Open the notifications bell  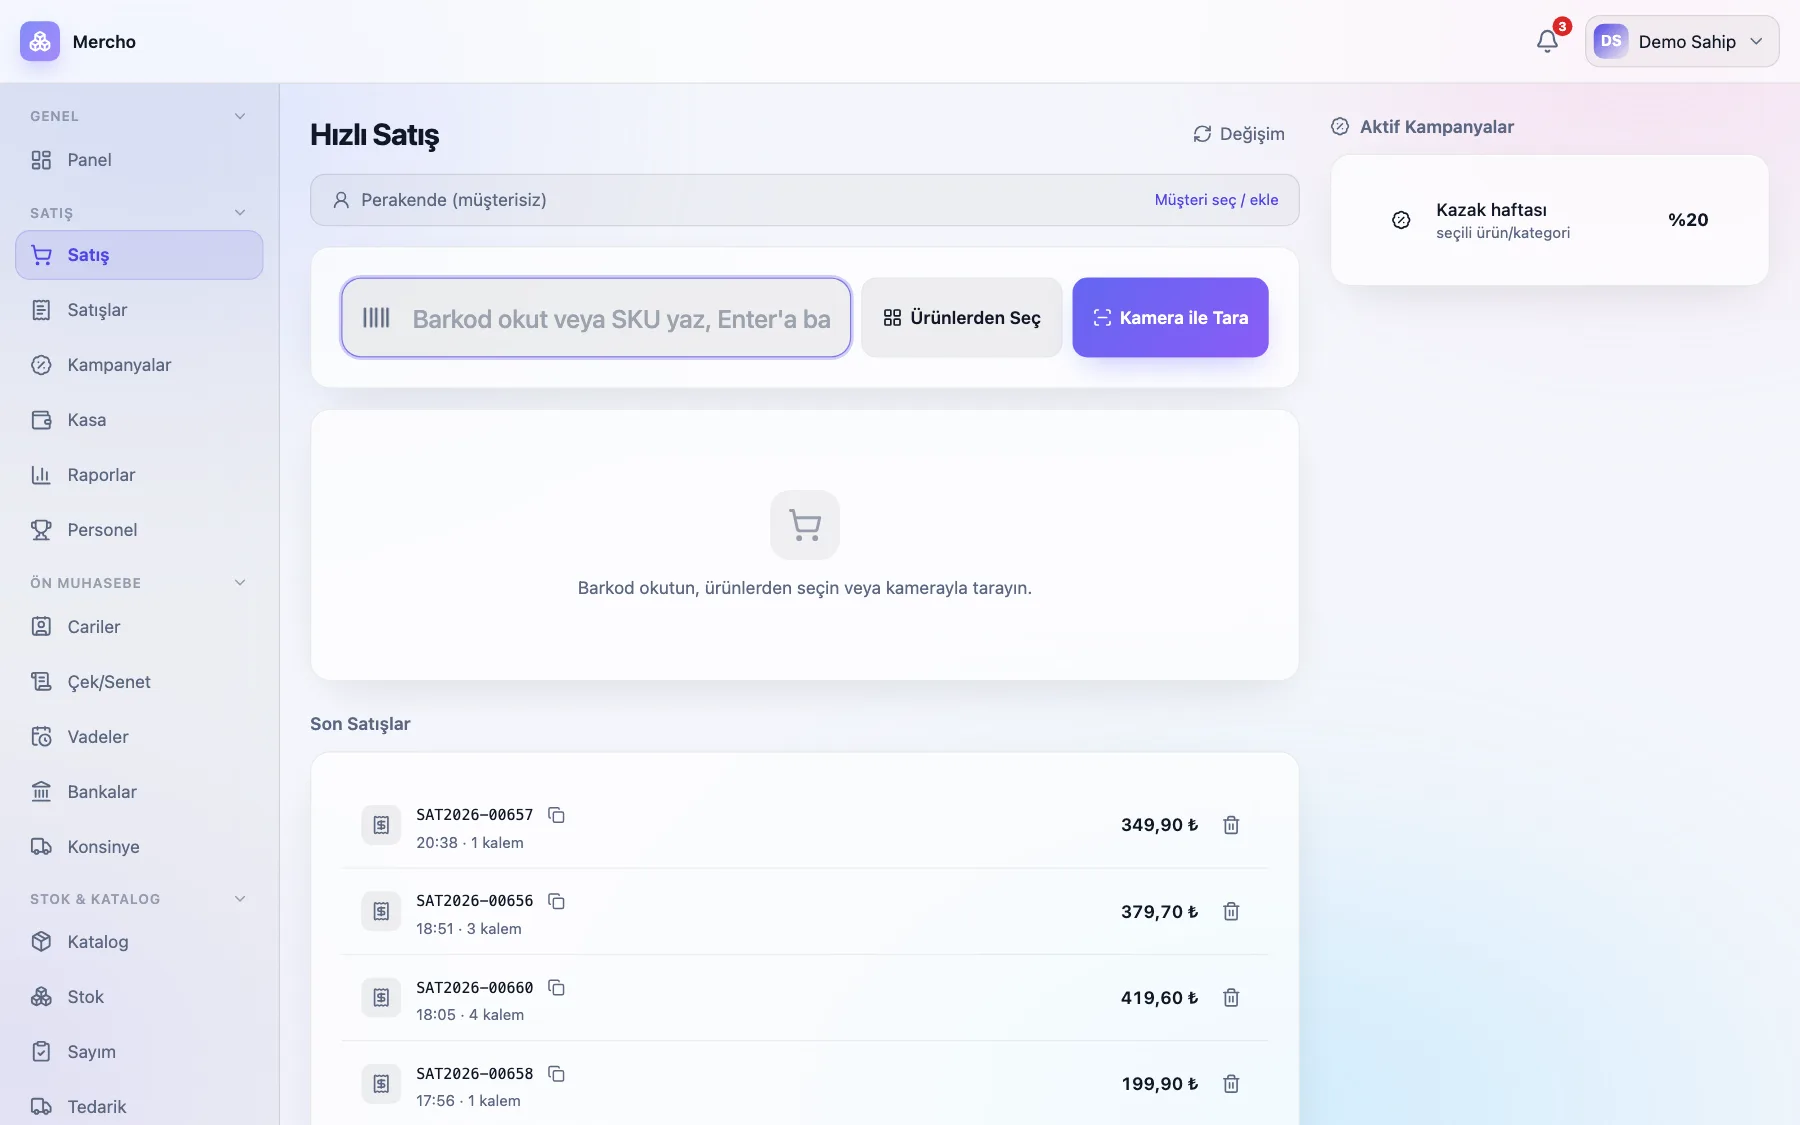pos(1547,41)
